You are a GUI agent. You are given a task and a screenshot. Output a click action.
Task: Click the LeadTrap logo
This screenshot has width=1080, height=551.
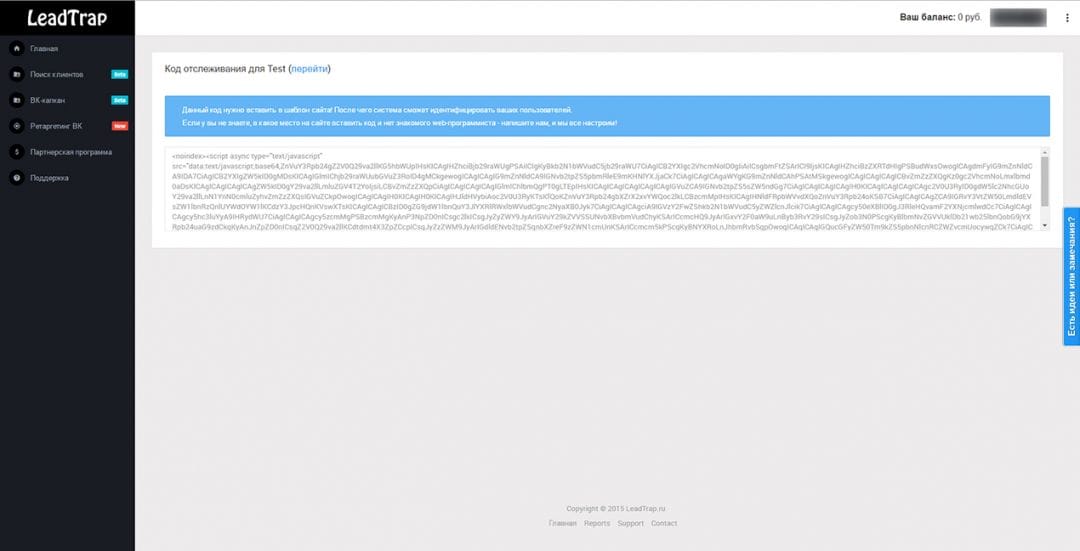[x=67, y=18]
